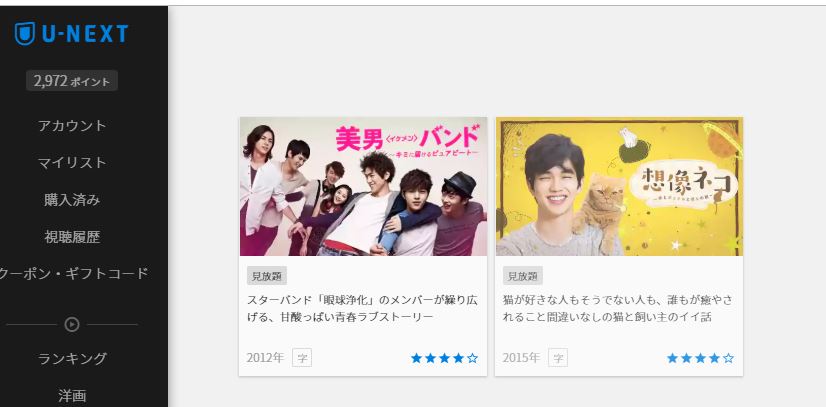Open the アカウント menu item
The height and width of the screenshot is (407, 826).
pos(72,126)
